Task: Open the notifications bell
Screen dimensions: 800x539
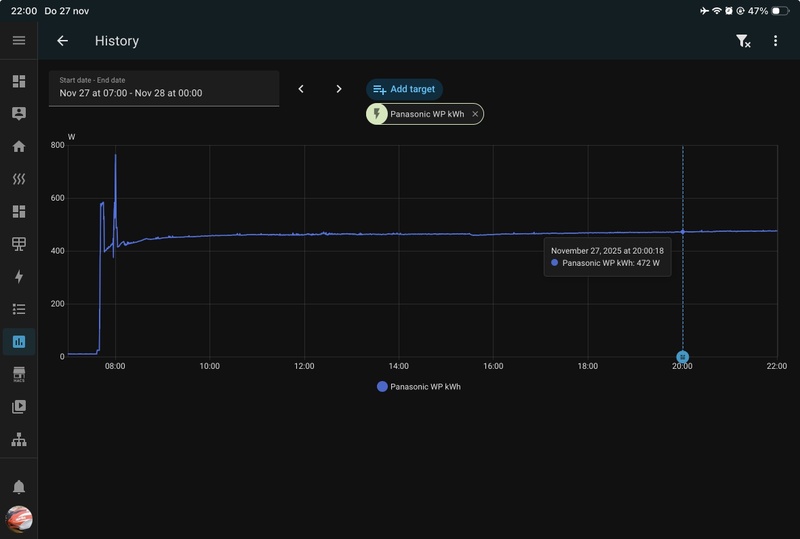Action: (x=18, y=487)
